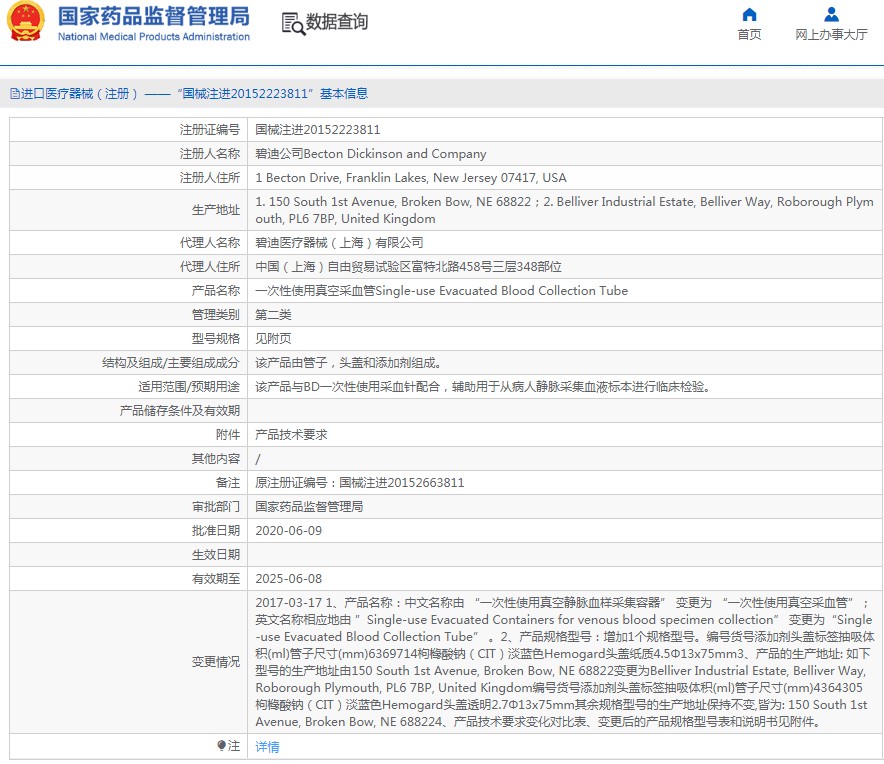Click the 国家药品监督管理局 title text
The height and width of the screenshot is (764, 884).
pos(153,17)
